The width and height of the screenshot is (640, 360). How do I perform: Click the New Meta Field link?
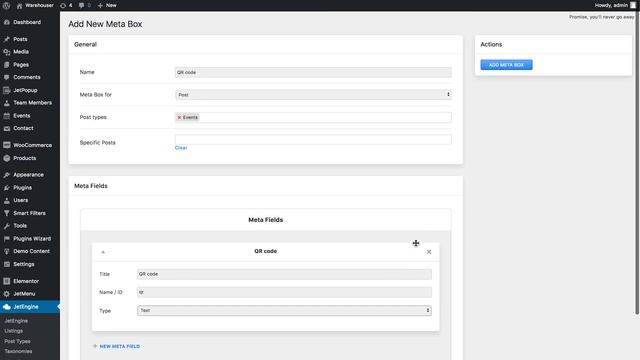click(x=117, y=347)
